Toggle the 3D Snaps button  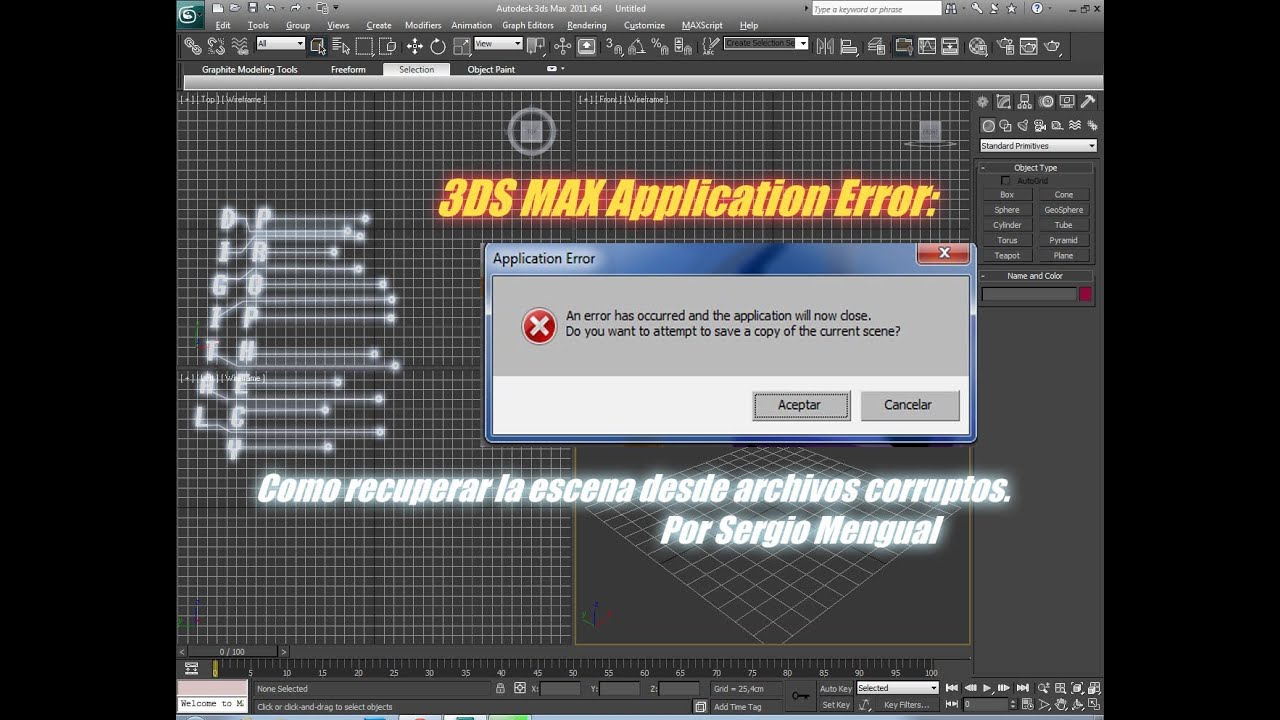[615, 46]
